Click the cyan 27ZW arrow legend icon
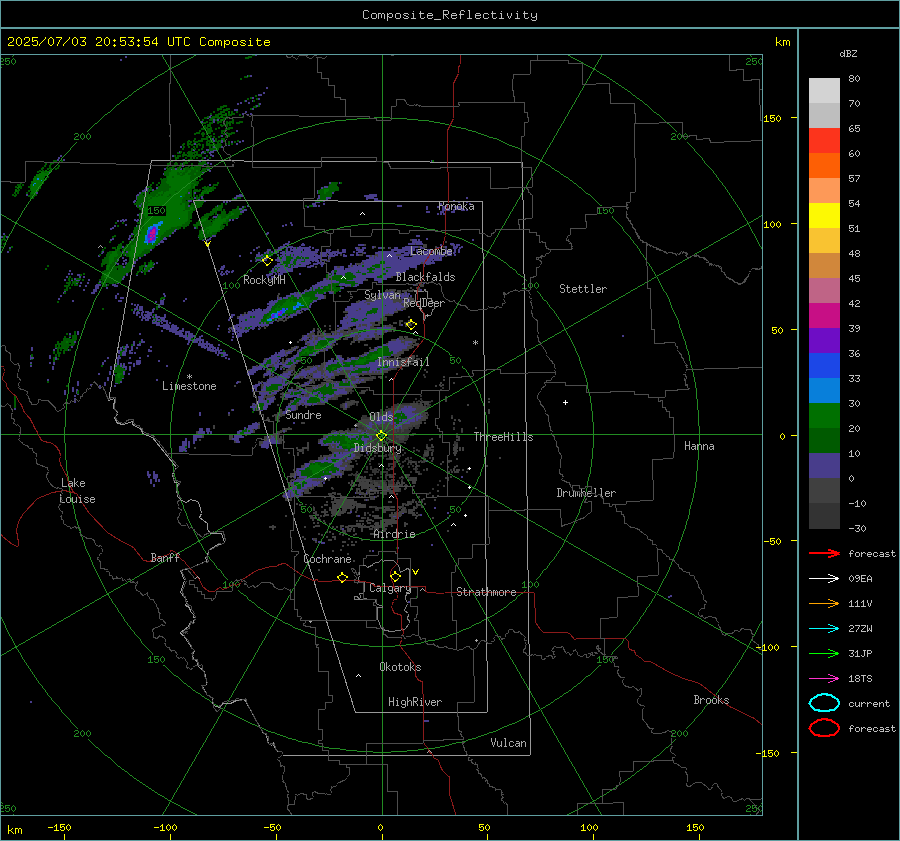Viewport: 900px width, 841px height. pos(824,629)
